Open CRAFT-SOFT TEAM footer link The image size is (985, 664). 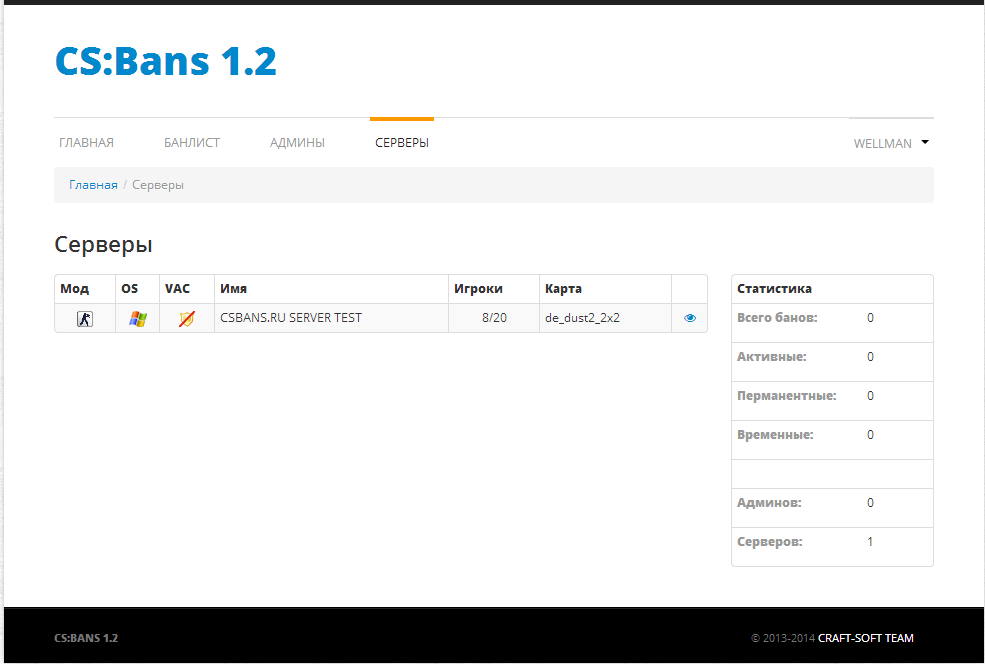(x=866, y=638)
